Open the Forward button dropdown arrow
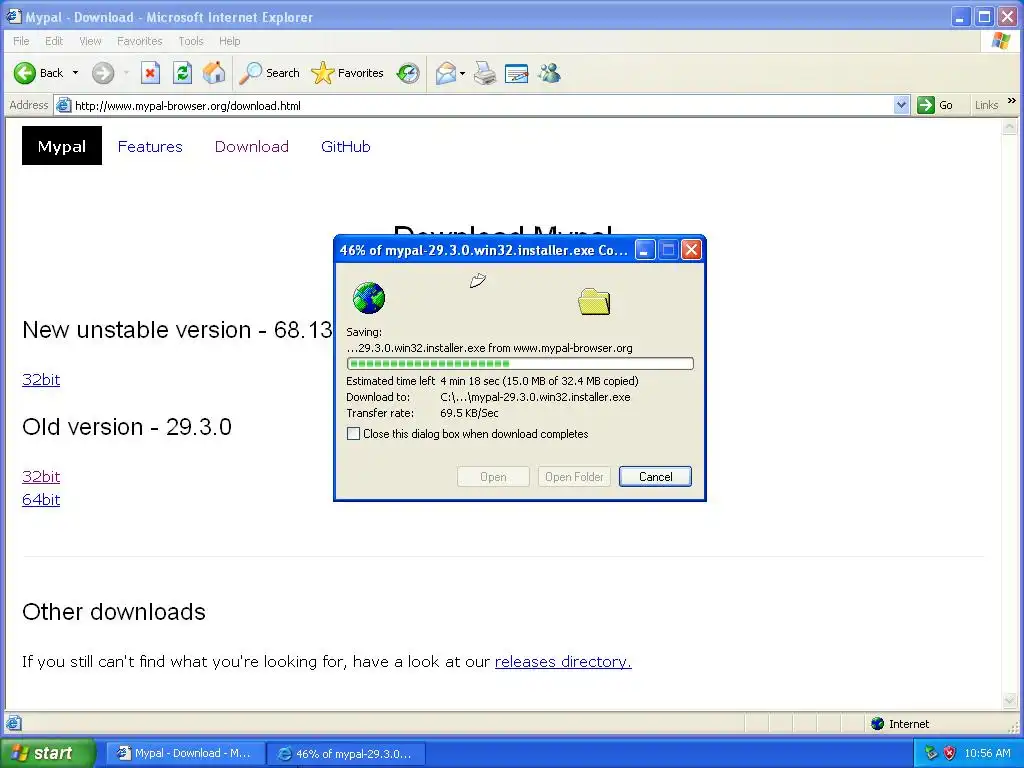 (x=126, y=72)
